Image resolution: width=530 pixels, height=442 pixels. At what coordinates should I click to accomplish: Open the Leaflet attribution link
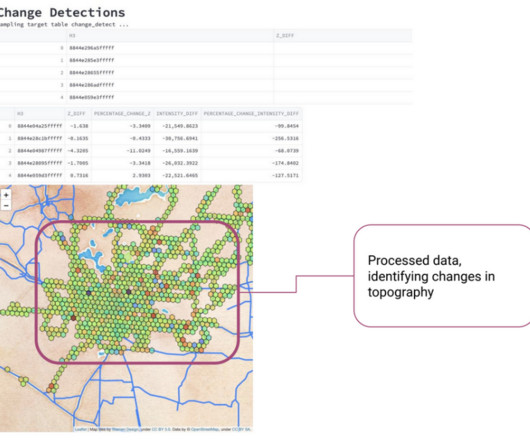[80, 429]
